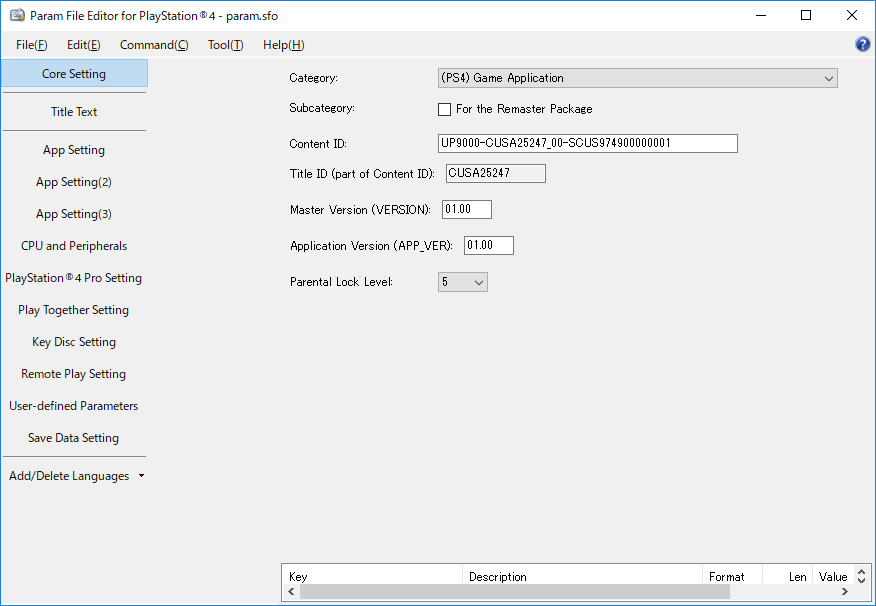876x606 pixels.
Task: Open the Edit menu
Action: [x=84, y=45]
